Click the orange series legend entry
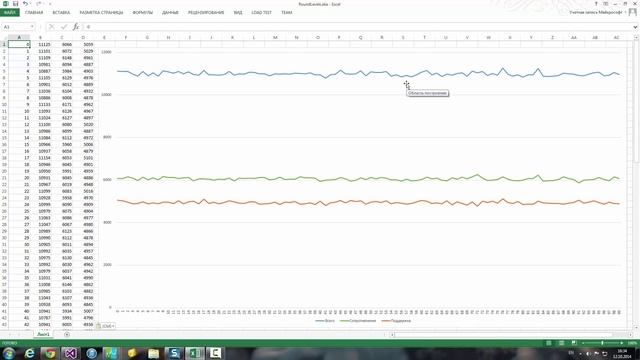The height and width of the screenshot is (360, 640). (x=396, y=321)
